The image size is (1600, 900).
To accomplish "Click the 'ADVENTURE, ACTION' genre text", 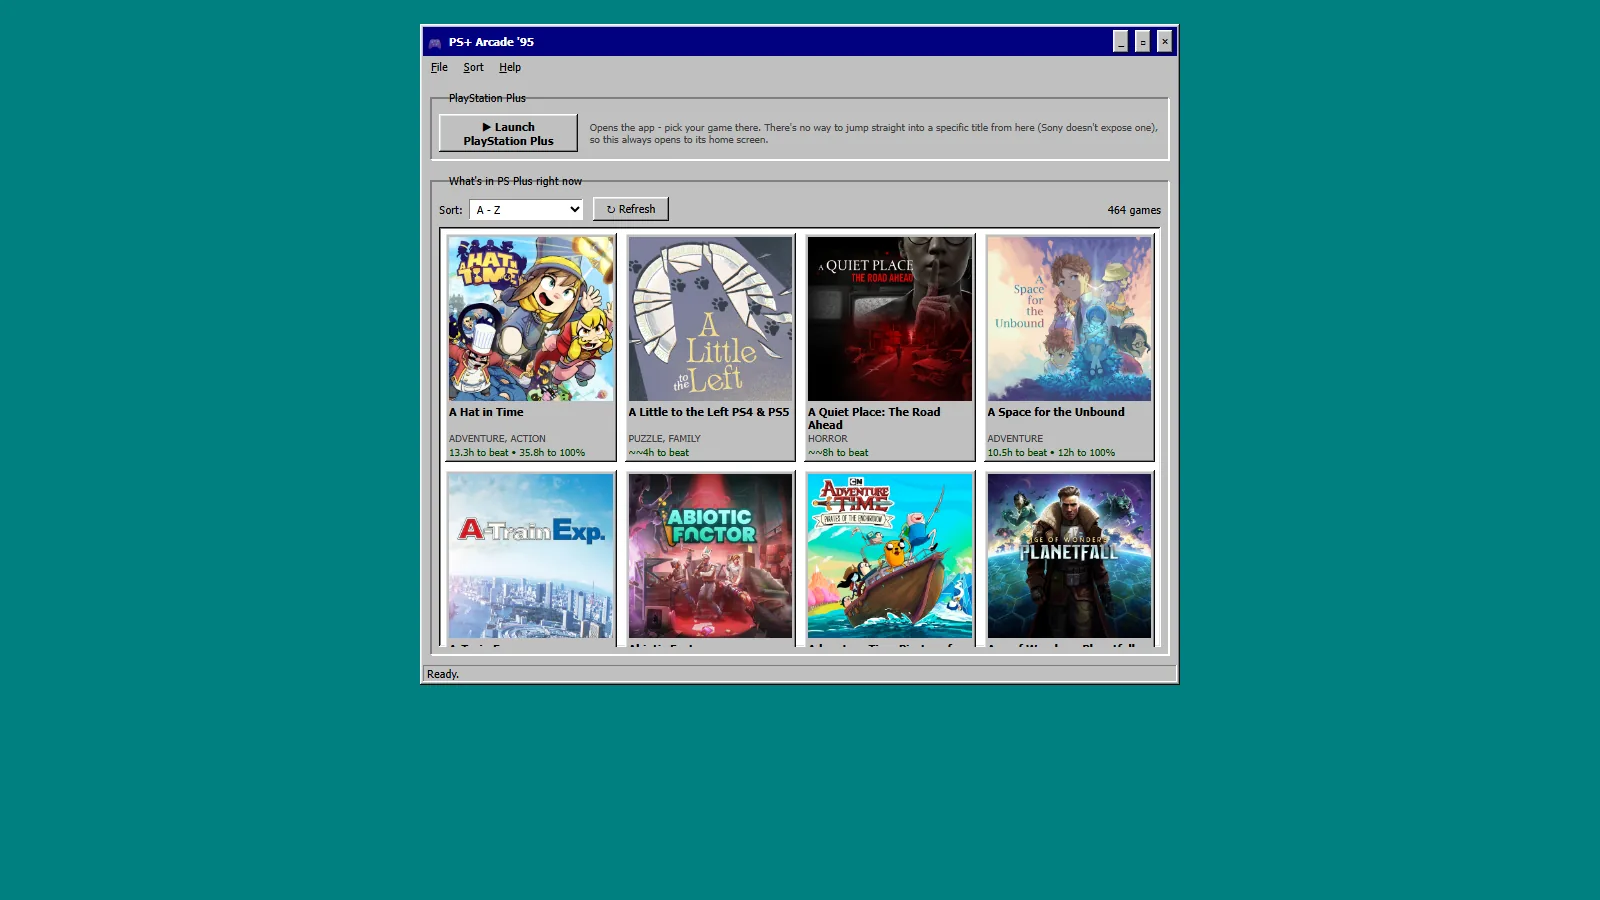I will (497, 439).
